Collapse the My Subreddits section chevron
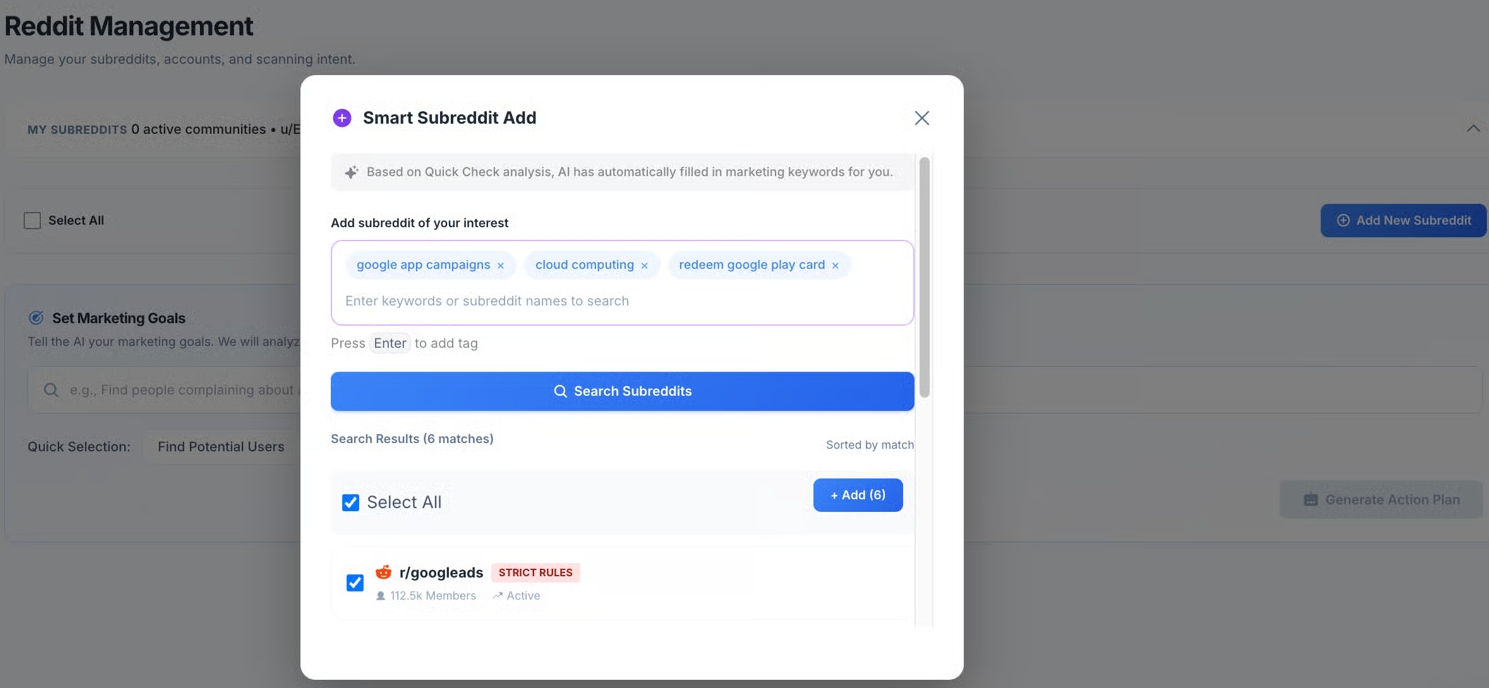1489x688 pixels. click(x=1472, y=129)
